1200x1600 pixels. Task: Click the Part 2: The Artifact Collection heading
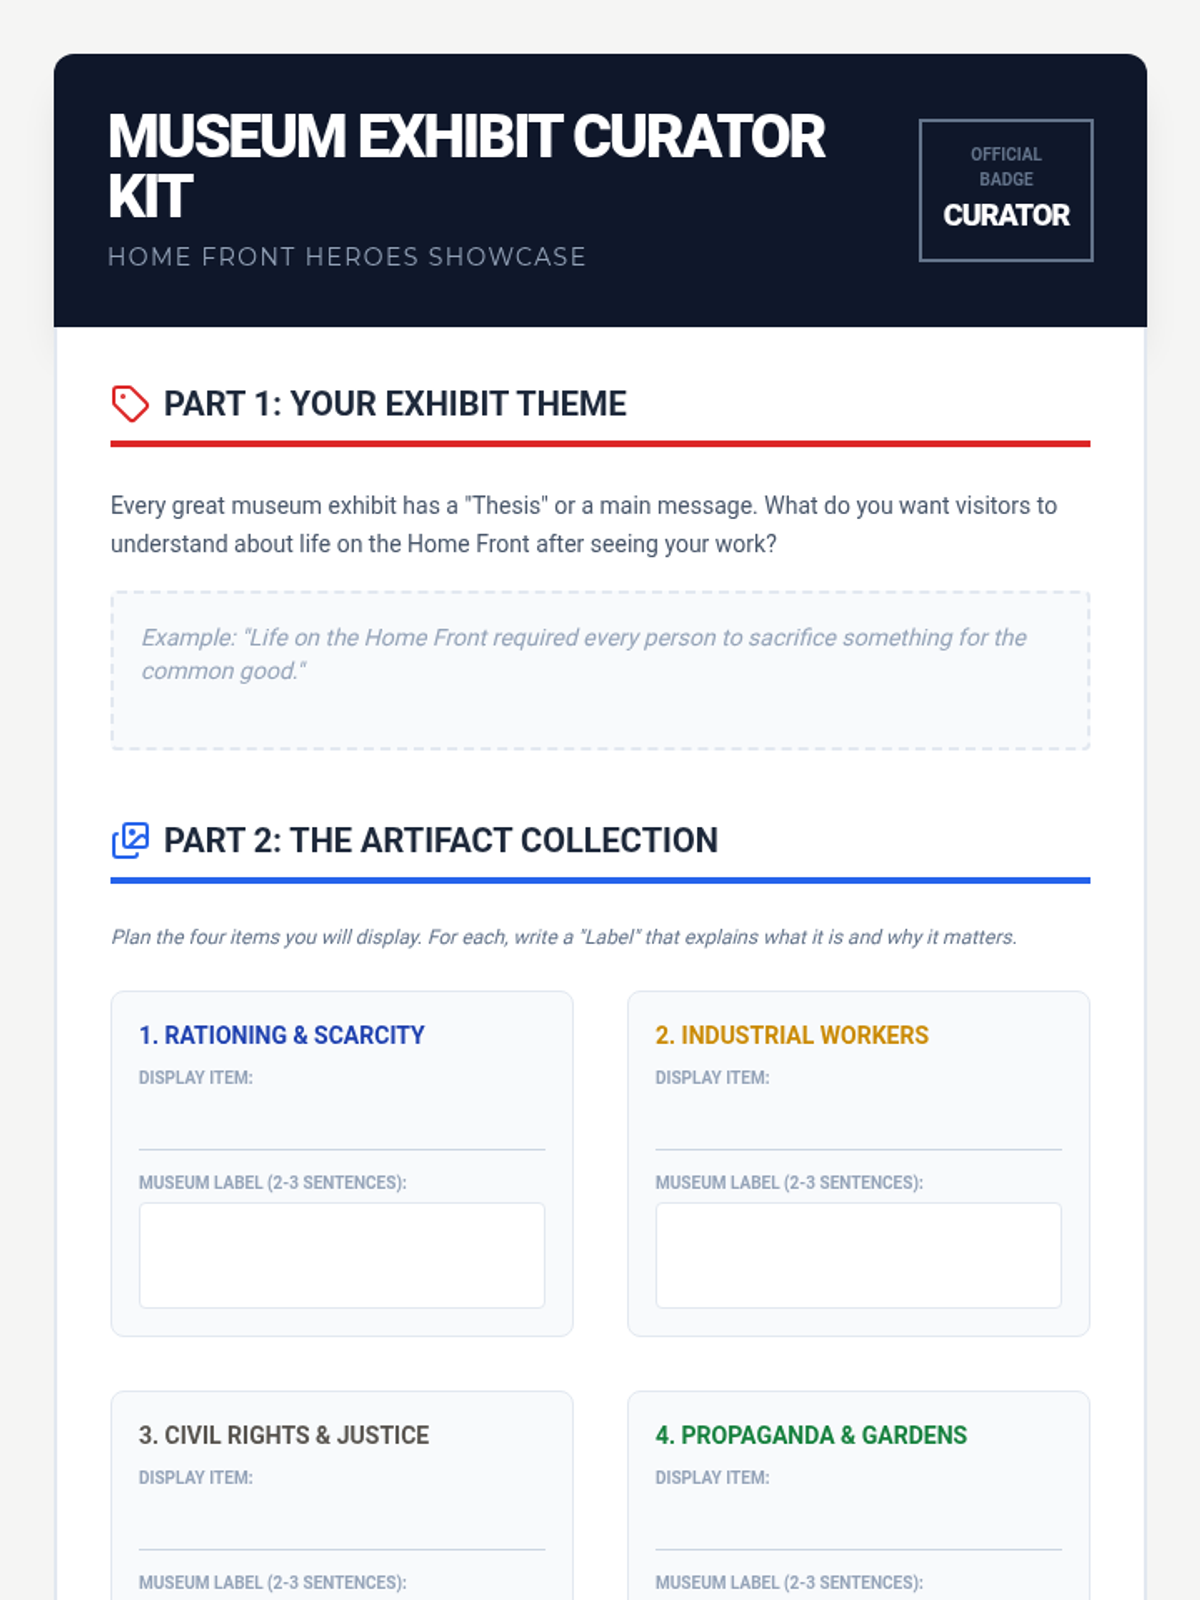coord(441,841)
